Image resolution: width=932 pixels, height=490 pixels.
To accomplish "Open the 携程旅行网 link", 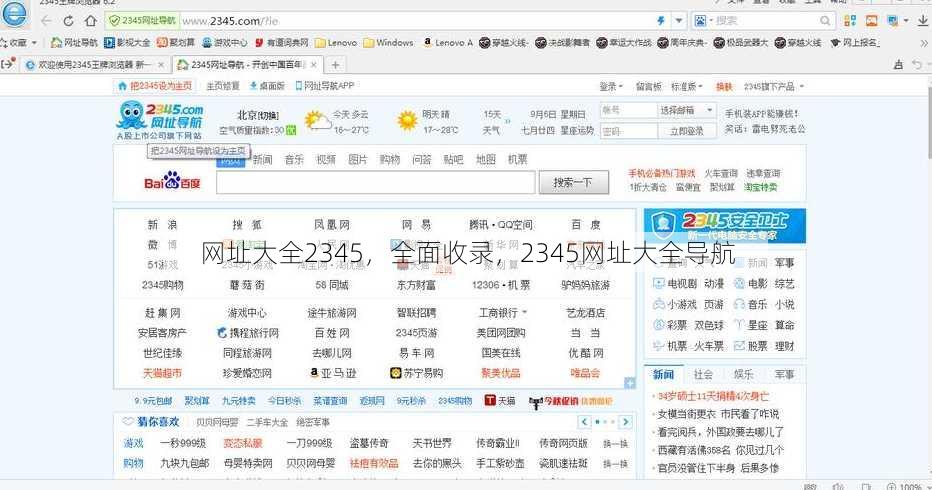I will click(248, 333).
